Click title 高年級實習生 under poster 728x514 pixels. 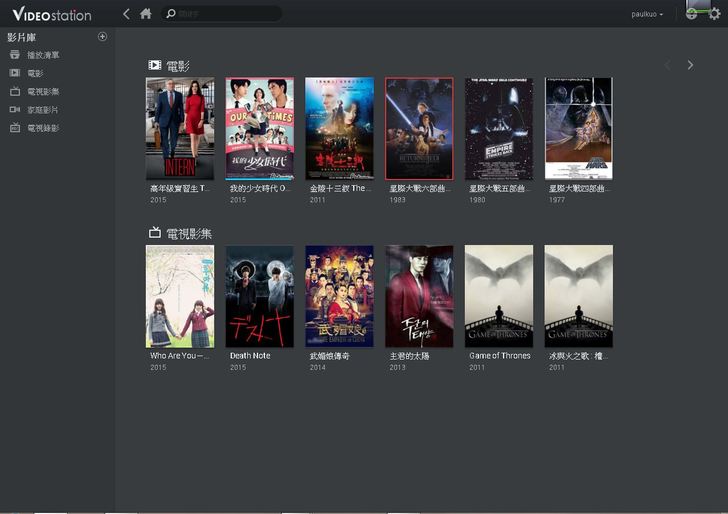180,188
